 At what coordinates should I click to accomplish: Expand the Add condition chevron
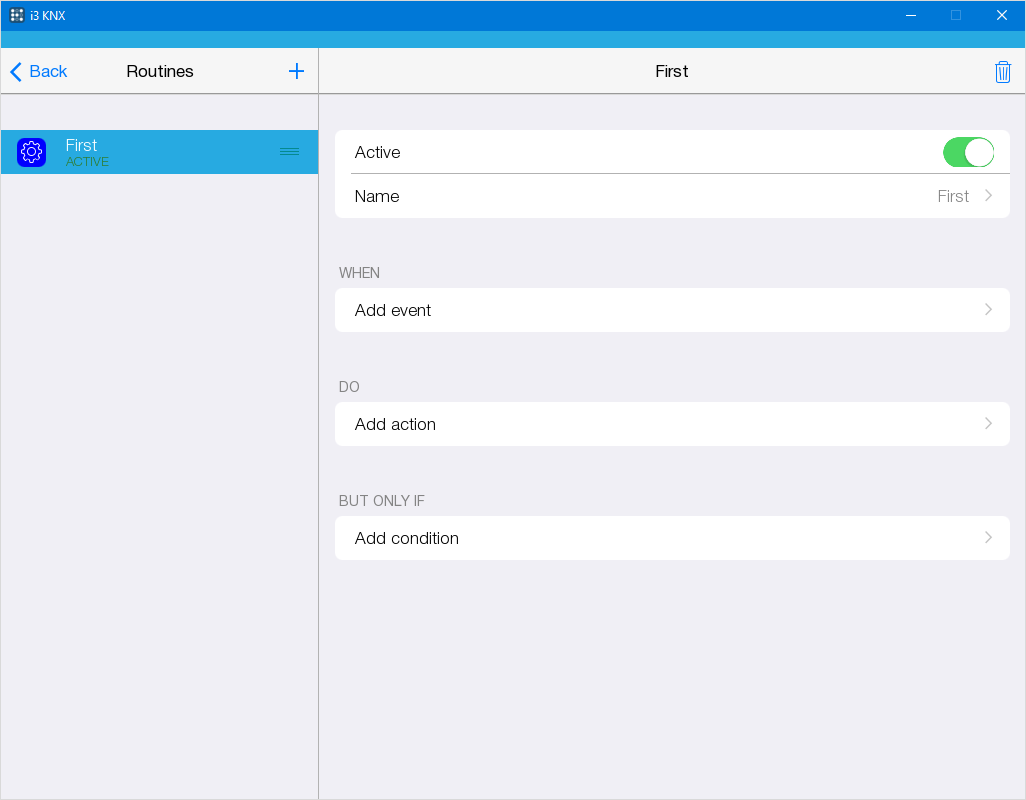pos(988,538)
